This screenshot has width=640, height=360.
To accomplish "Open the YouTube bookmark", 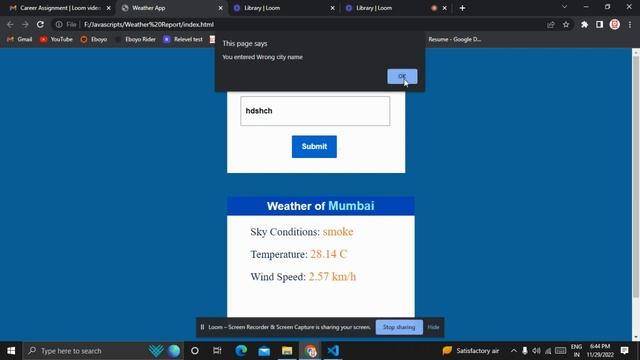I will [x=56, y=39].
